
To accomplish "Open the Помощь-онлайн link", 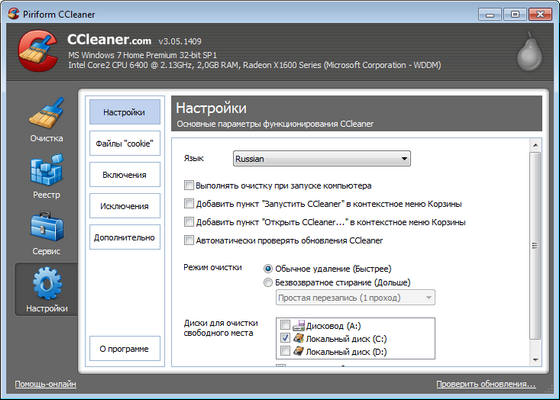I will [45, 384].
